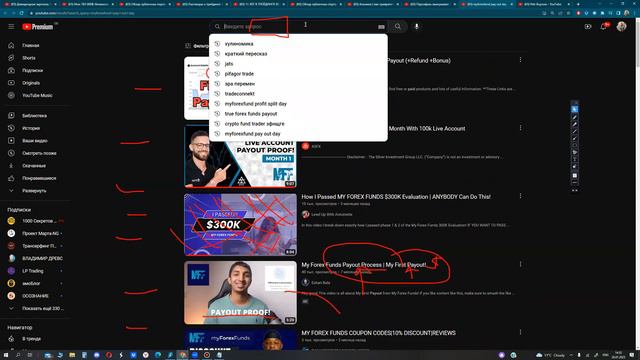Select the highlighted cursor tool in annotation toolbar

(x=574, y=109)
